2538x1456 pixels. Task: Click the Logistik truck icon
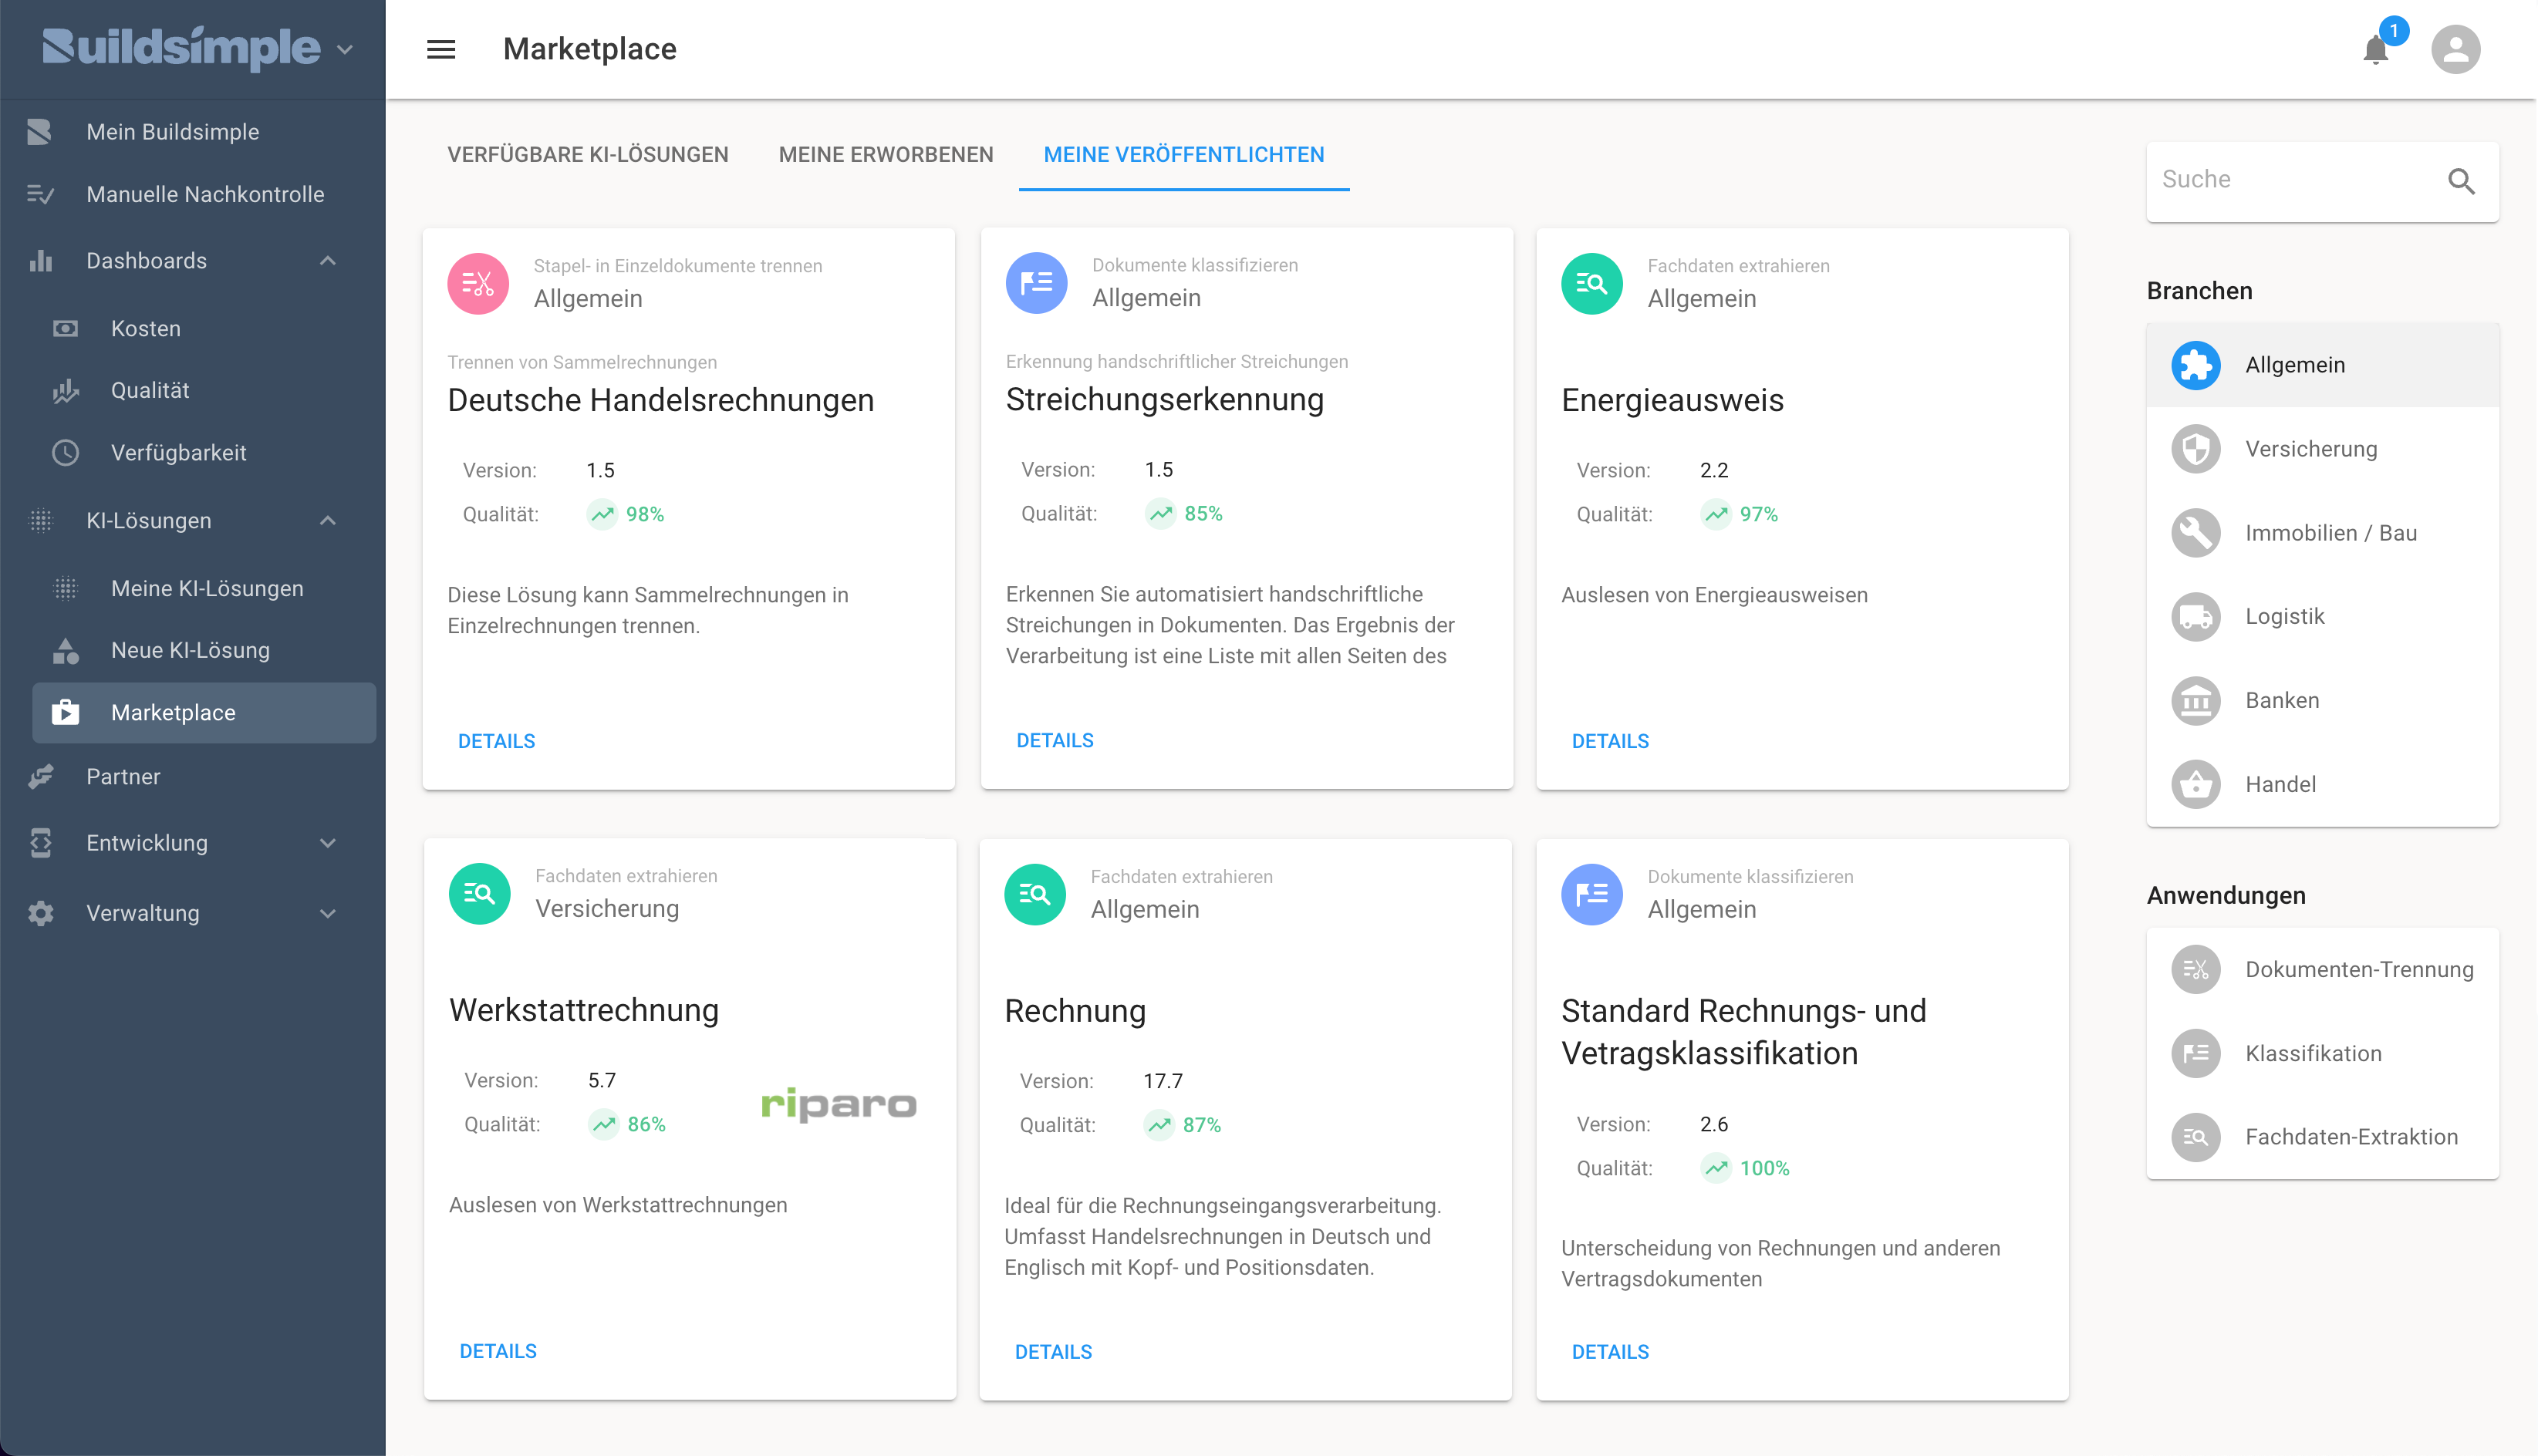pyautogui.click(x=2195, y=617)
